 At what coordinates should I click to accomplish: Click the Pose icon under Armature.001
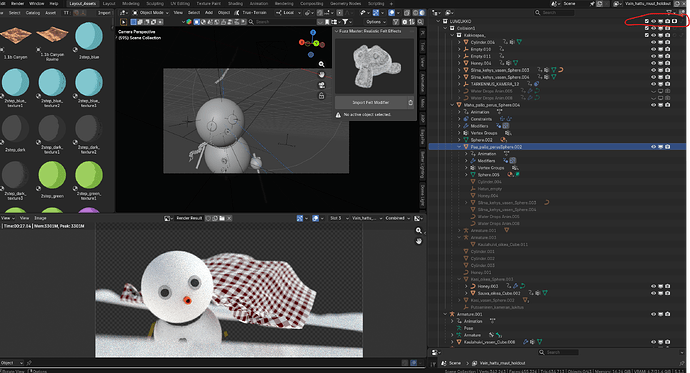459,328
